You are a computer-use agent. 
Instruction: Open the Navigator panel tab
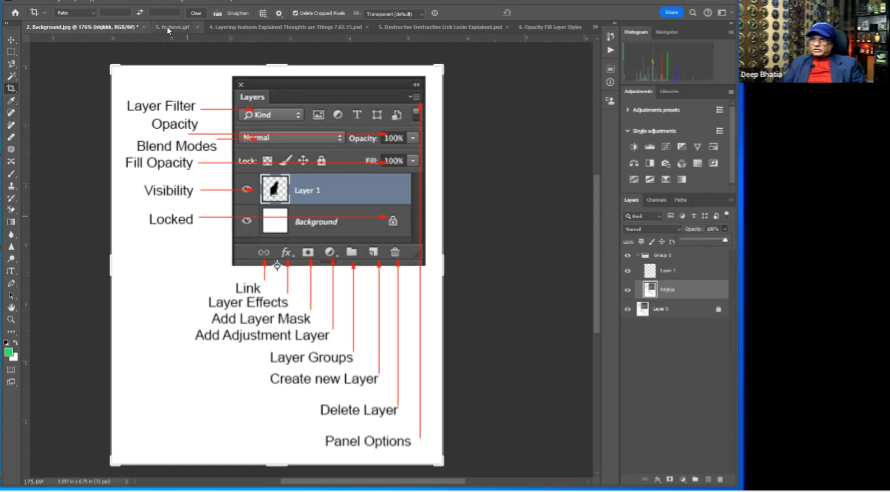point(667,32)
